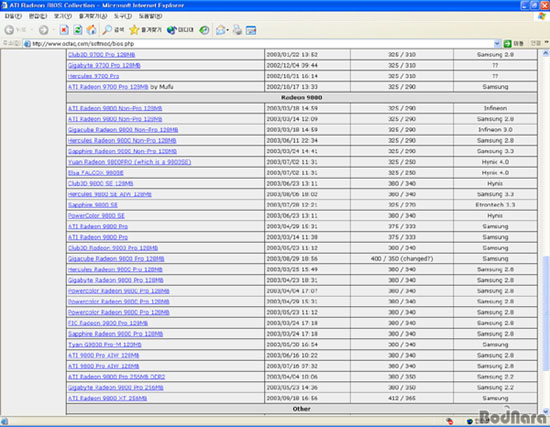This screenshot has height=427, width=550.
Task: Click the vertical scrollbar down arrow
Action: 545,411
